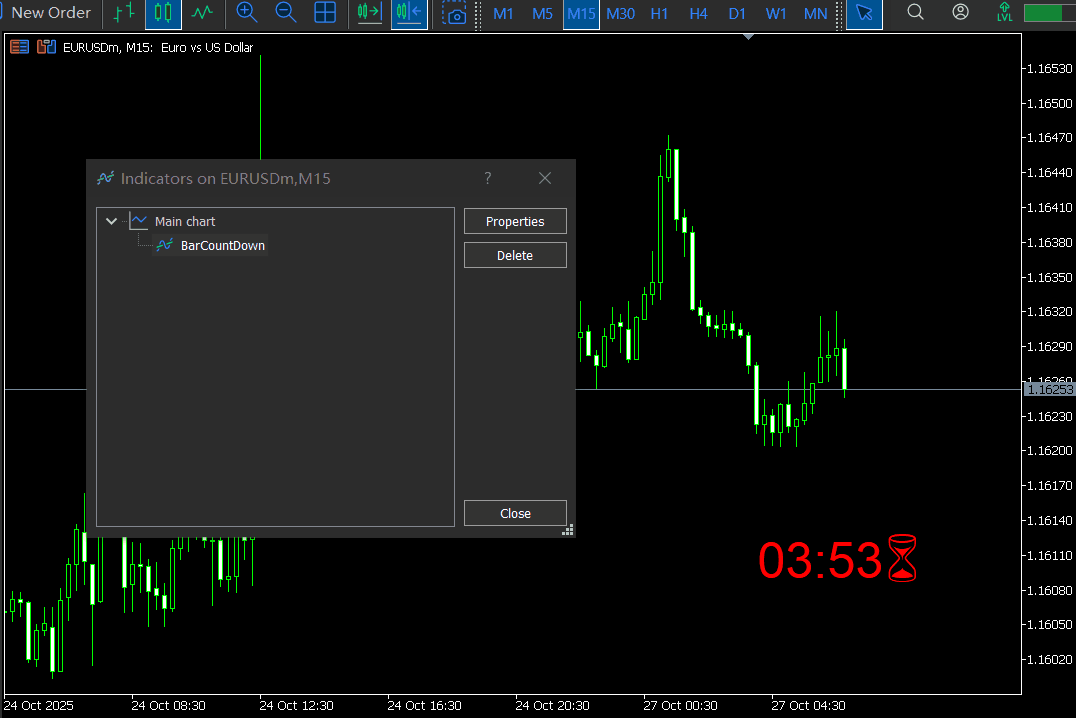
Task: Select the BarCountDown indicator entry
Action: (222, 245)
